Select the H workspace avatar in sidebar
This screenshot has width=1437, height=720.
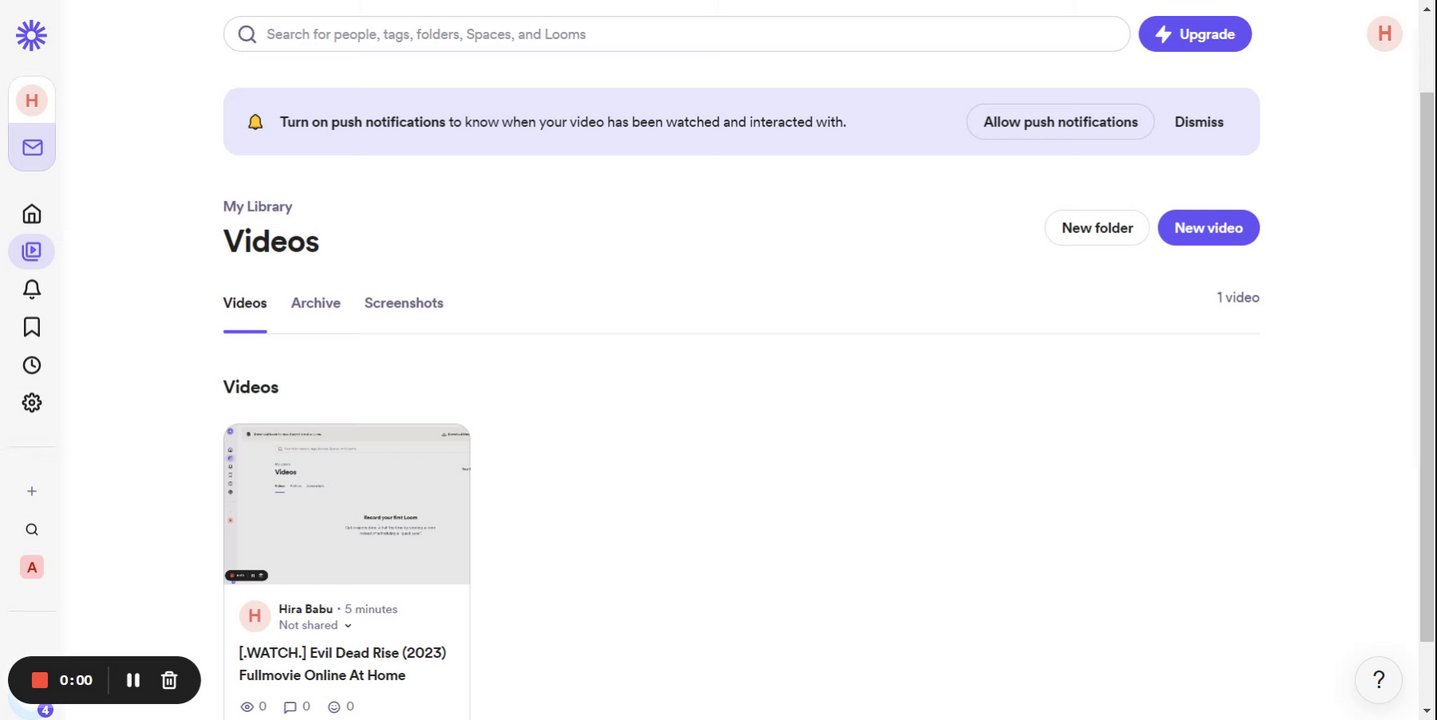pyautogui.click(x=32, y=100)
